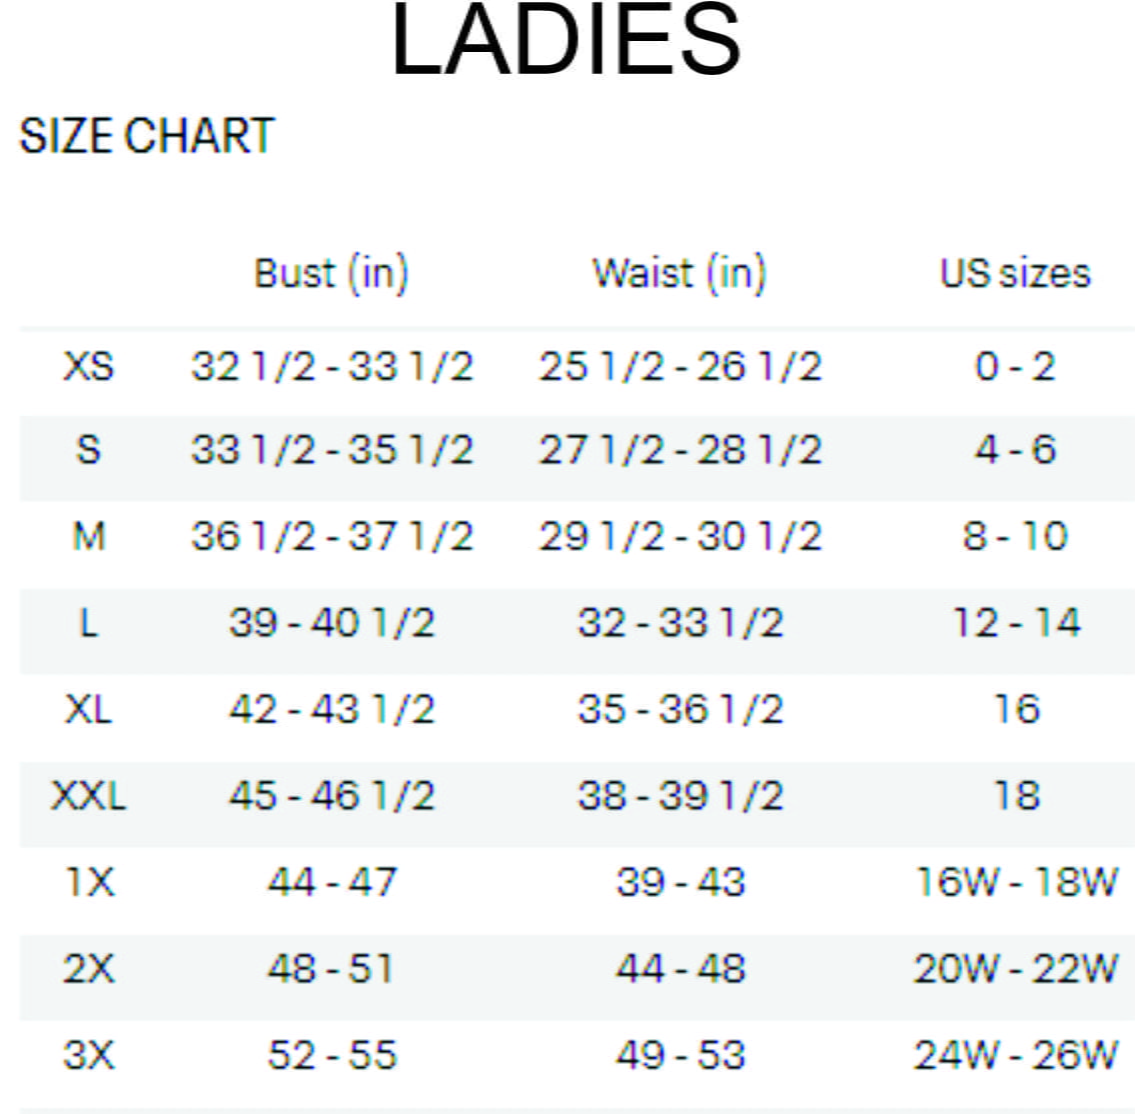
Task: Select the Waist (in) column header
Action: 679,273
